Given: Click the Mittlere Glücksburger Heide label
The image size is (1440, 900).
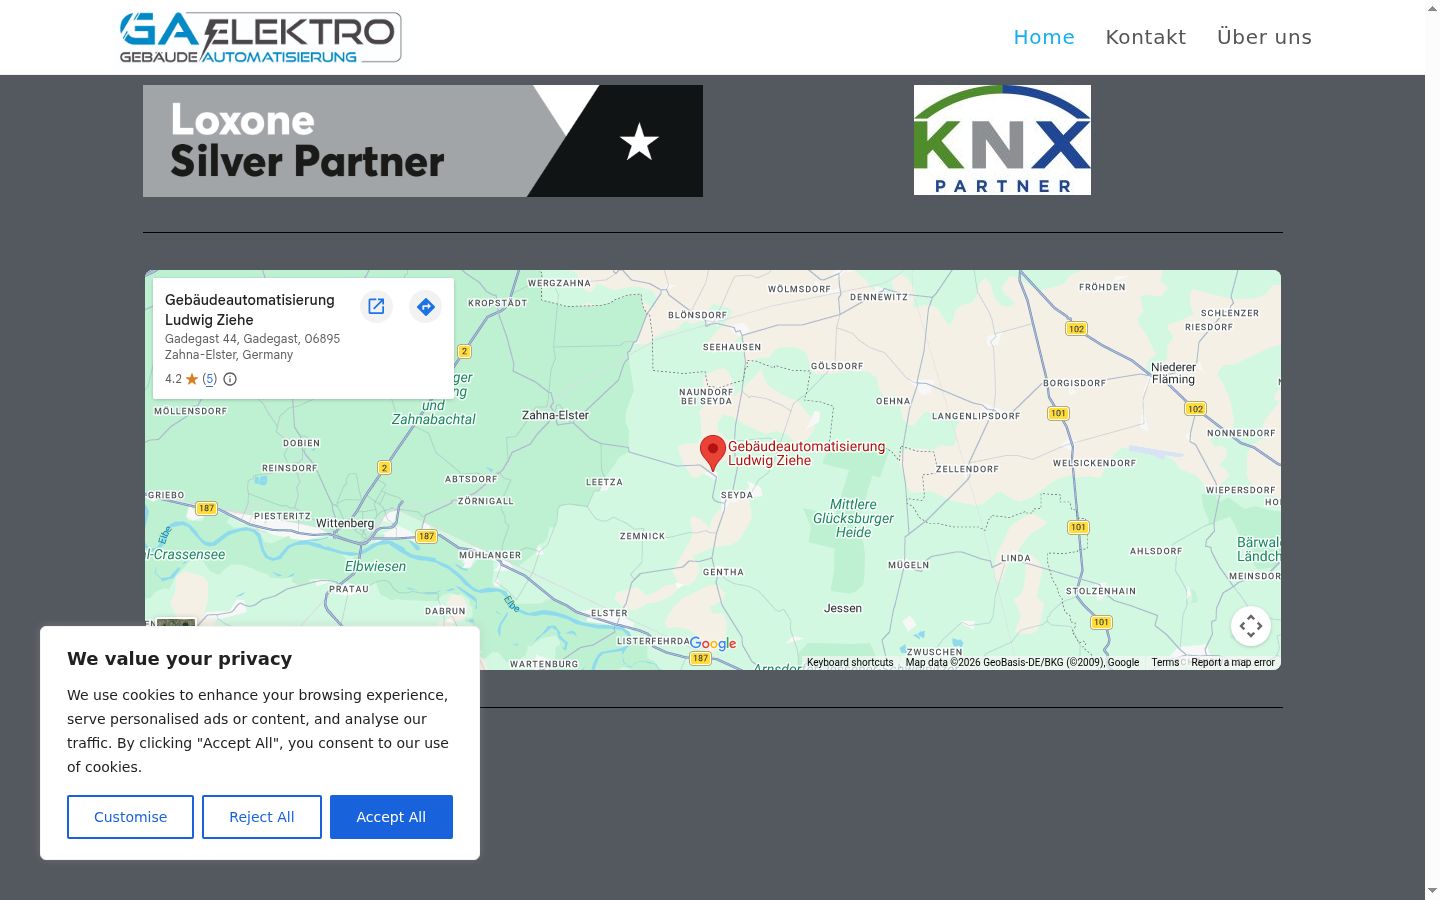Looking at the screenshot, I should click(854, 518).
